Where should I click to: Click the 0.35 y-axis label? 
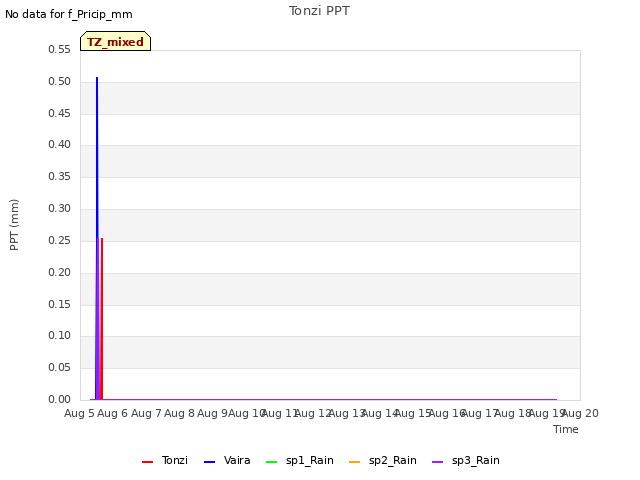click(59, 176)
